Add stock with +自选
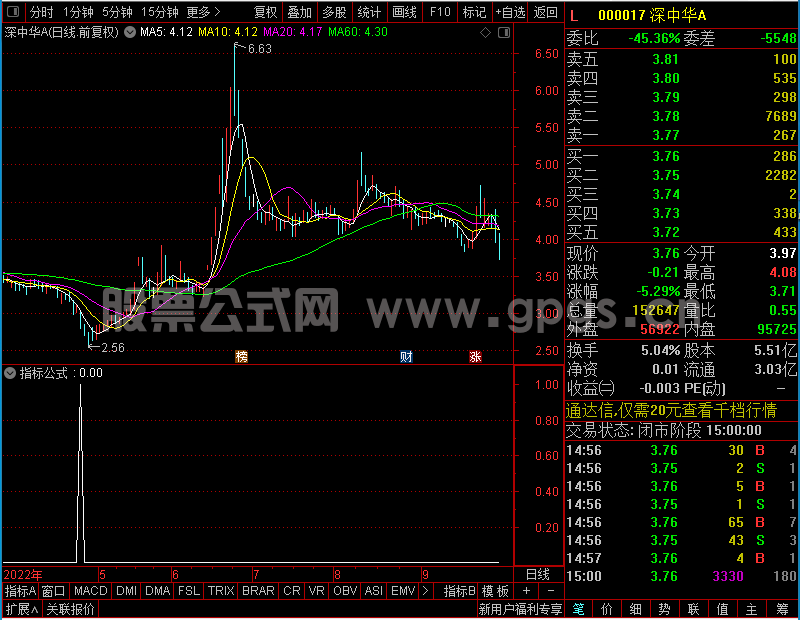The image size is (800, 620). pos(510,12)
